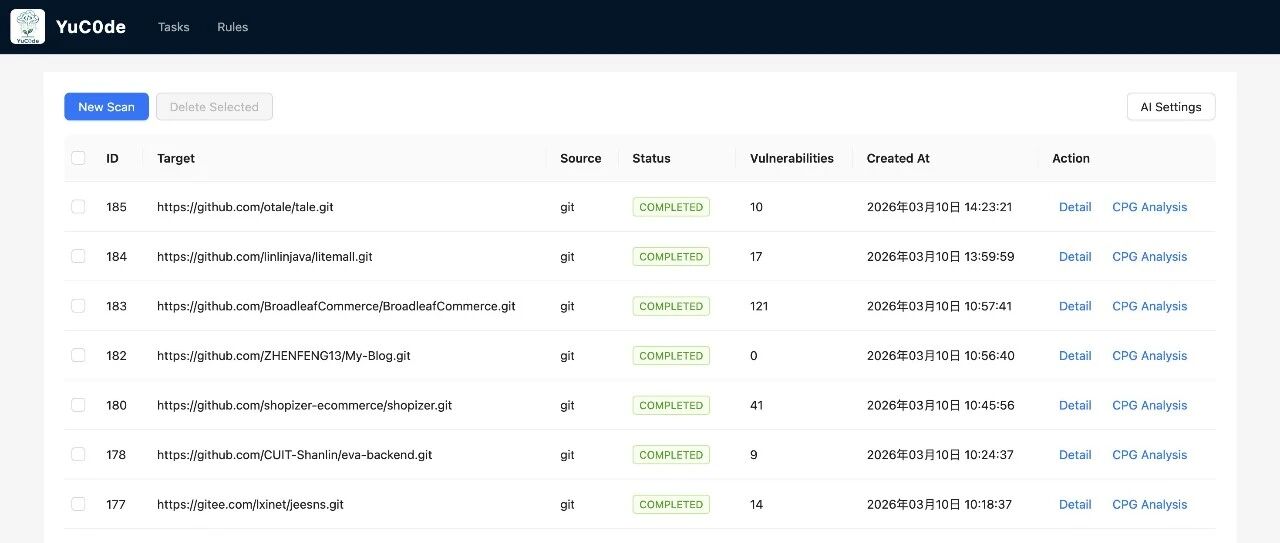Screen dimensions: 1280x543
Task: Click the BroadleafCommerce.git target URL
Action: click(336, 306)
